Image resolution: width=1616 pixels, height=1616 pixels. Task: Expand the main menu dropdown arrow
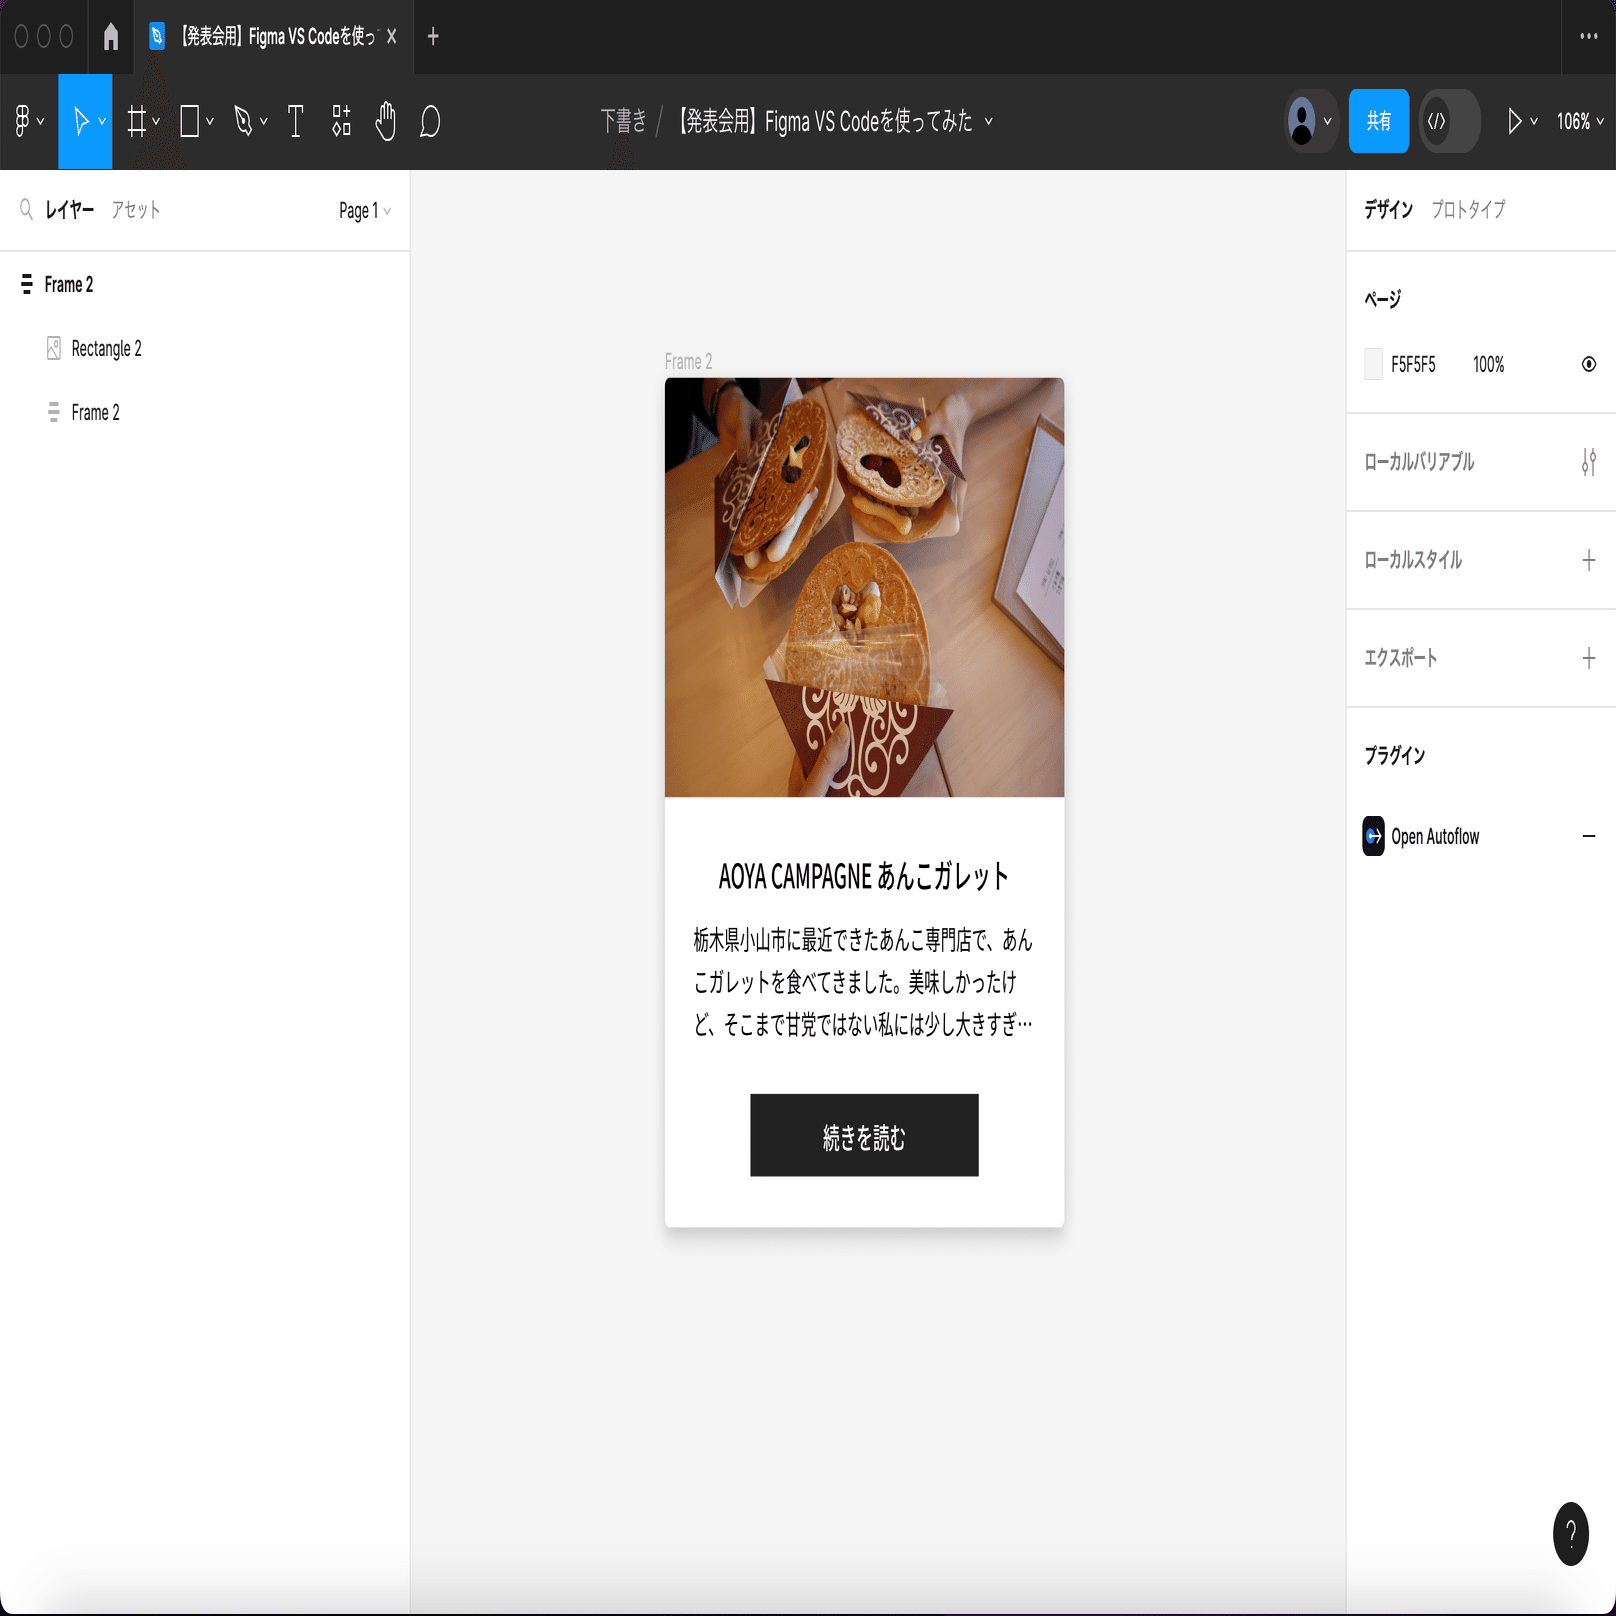(x=40, y=122)
